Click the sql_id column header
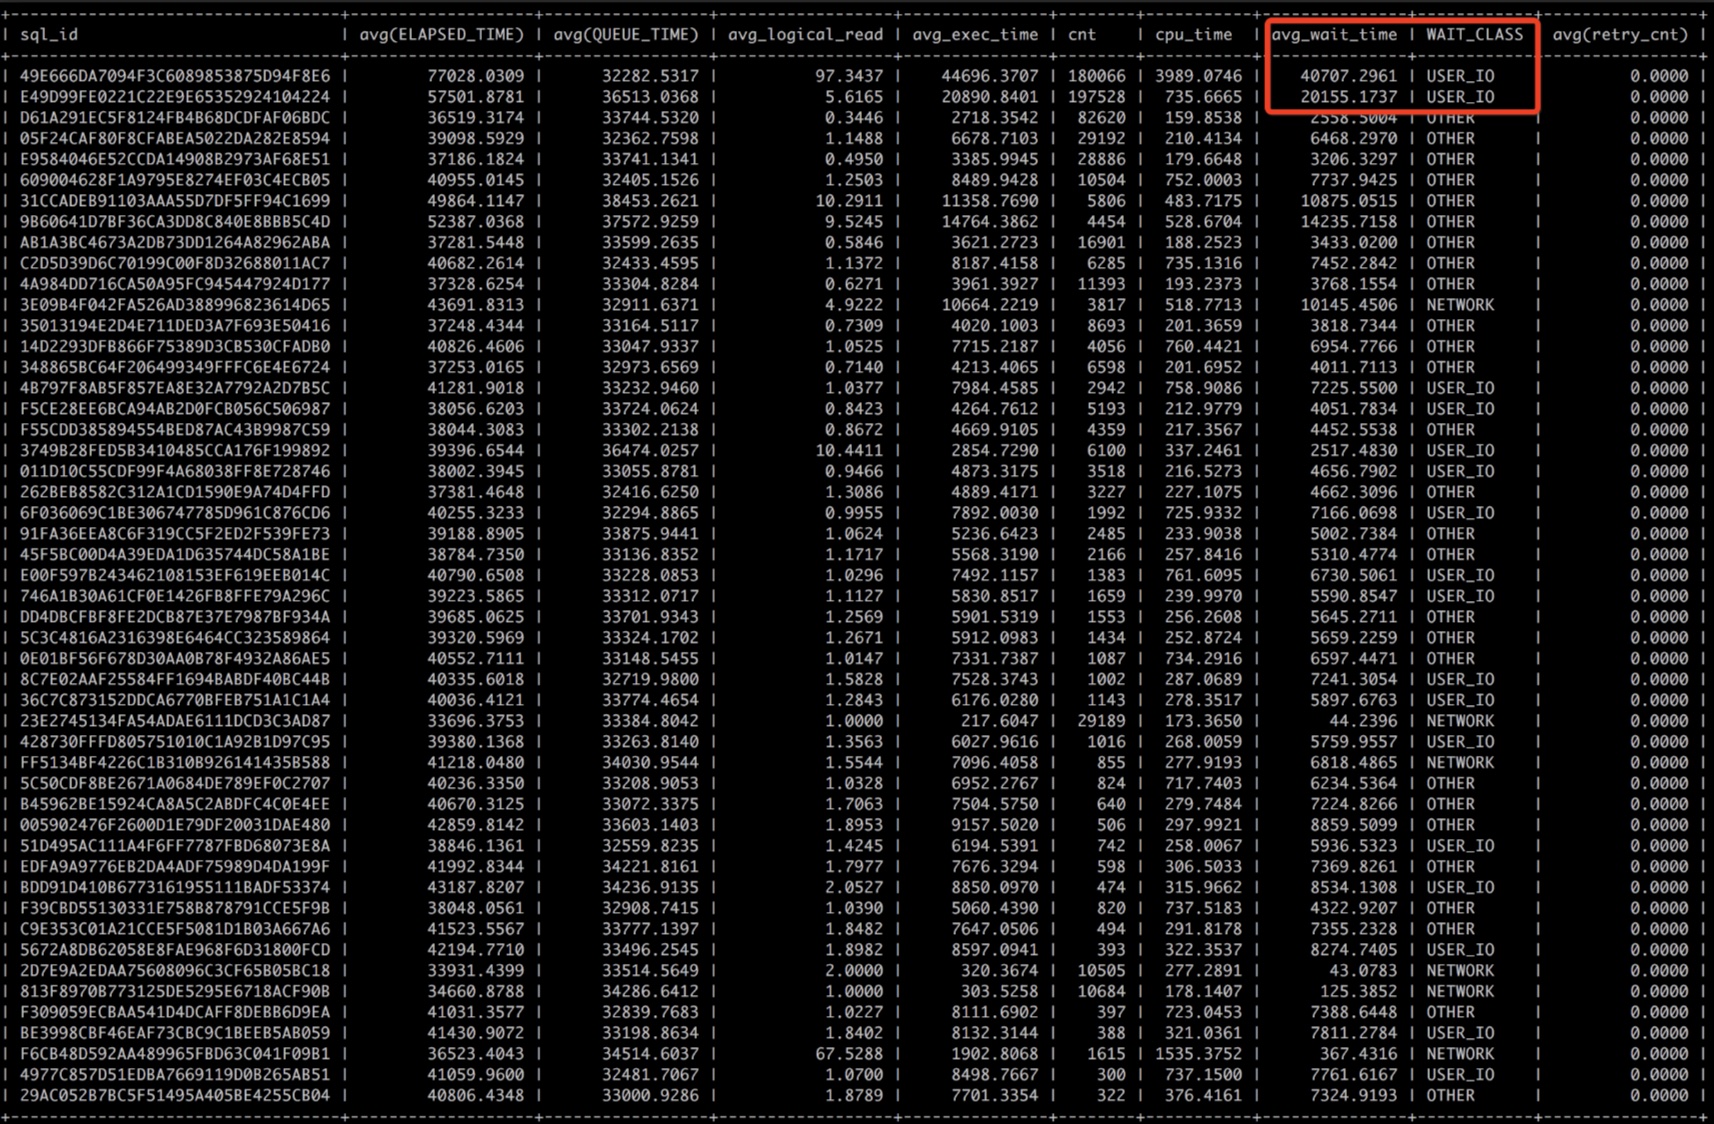This screenshot has width=1714, height=1124. pos(48,34)
